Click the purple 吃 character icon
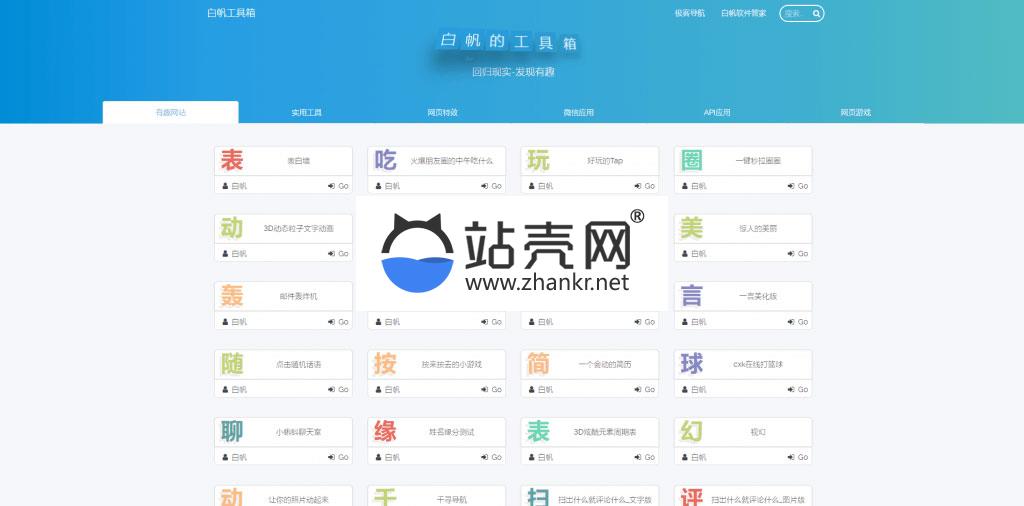Screen dimensions: 1024x506 [x=385, y=160]
